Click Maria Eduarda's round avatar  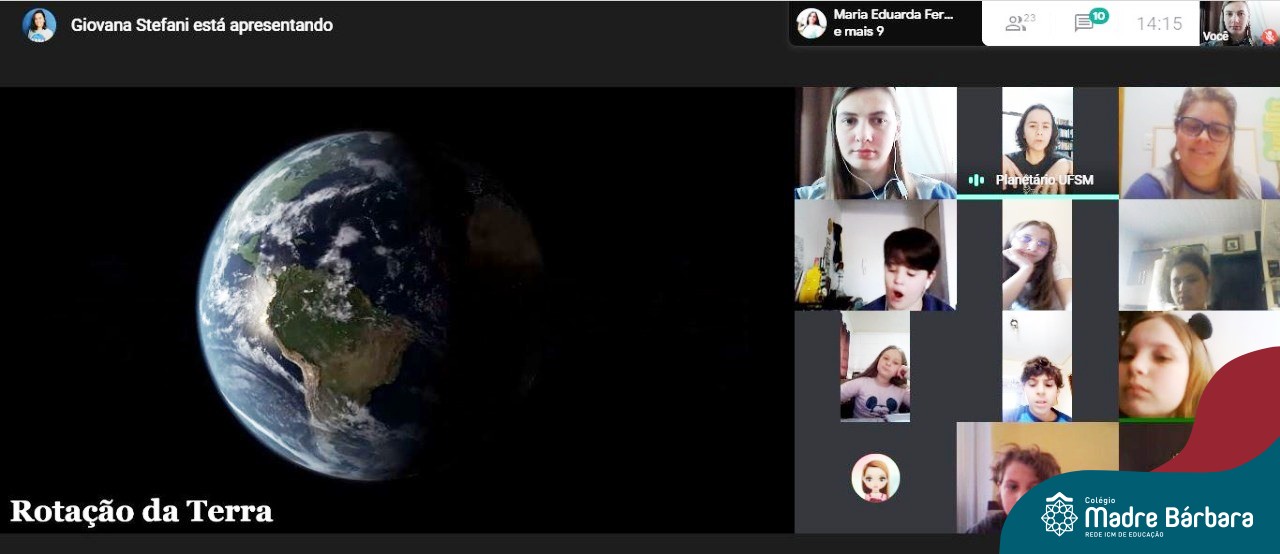[x=811, y=23]
